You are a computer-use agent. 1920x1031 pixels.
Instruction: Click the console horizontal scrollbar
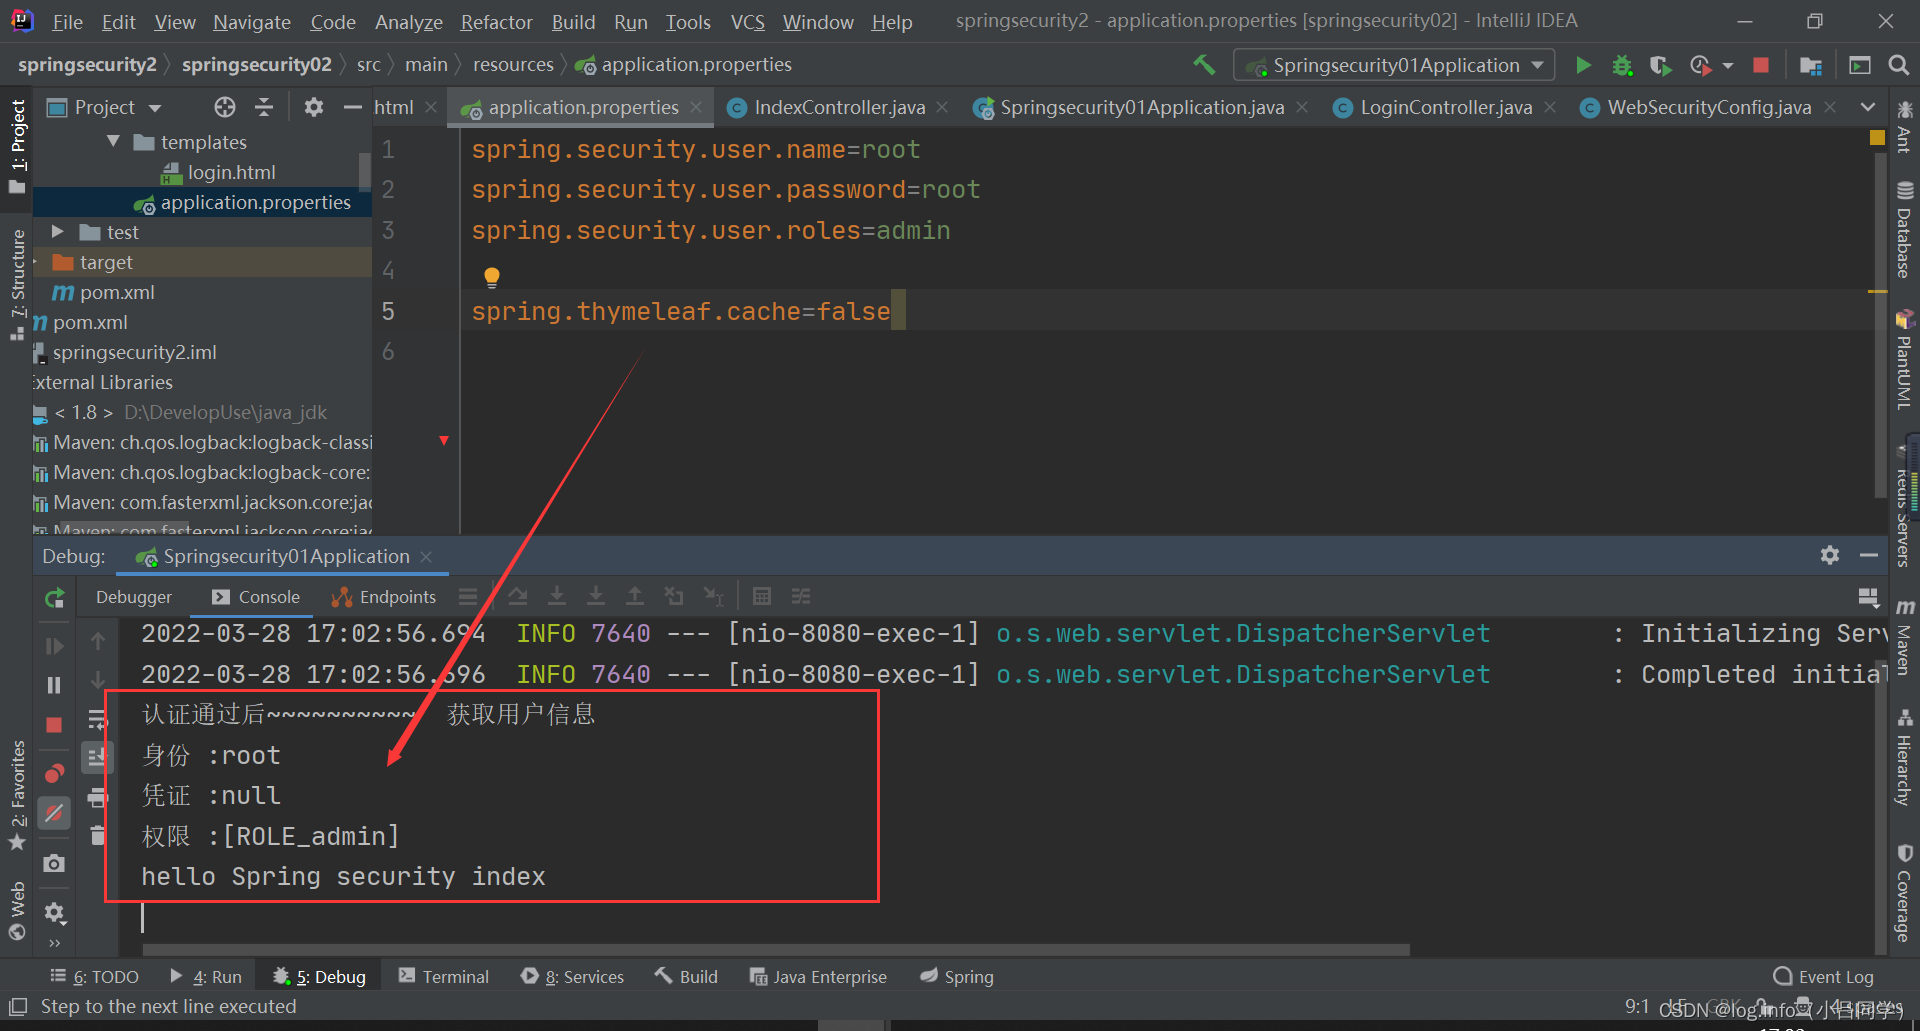point(776,949)
